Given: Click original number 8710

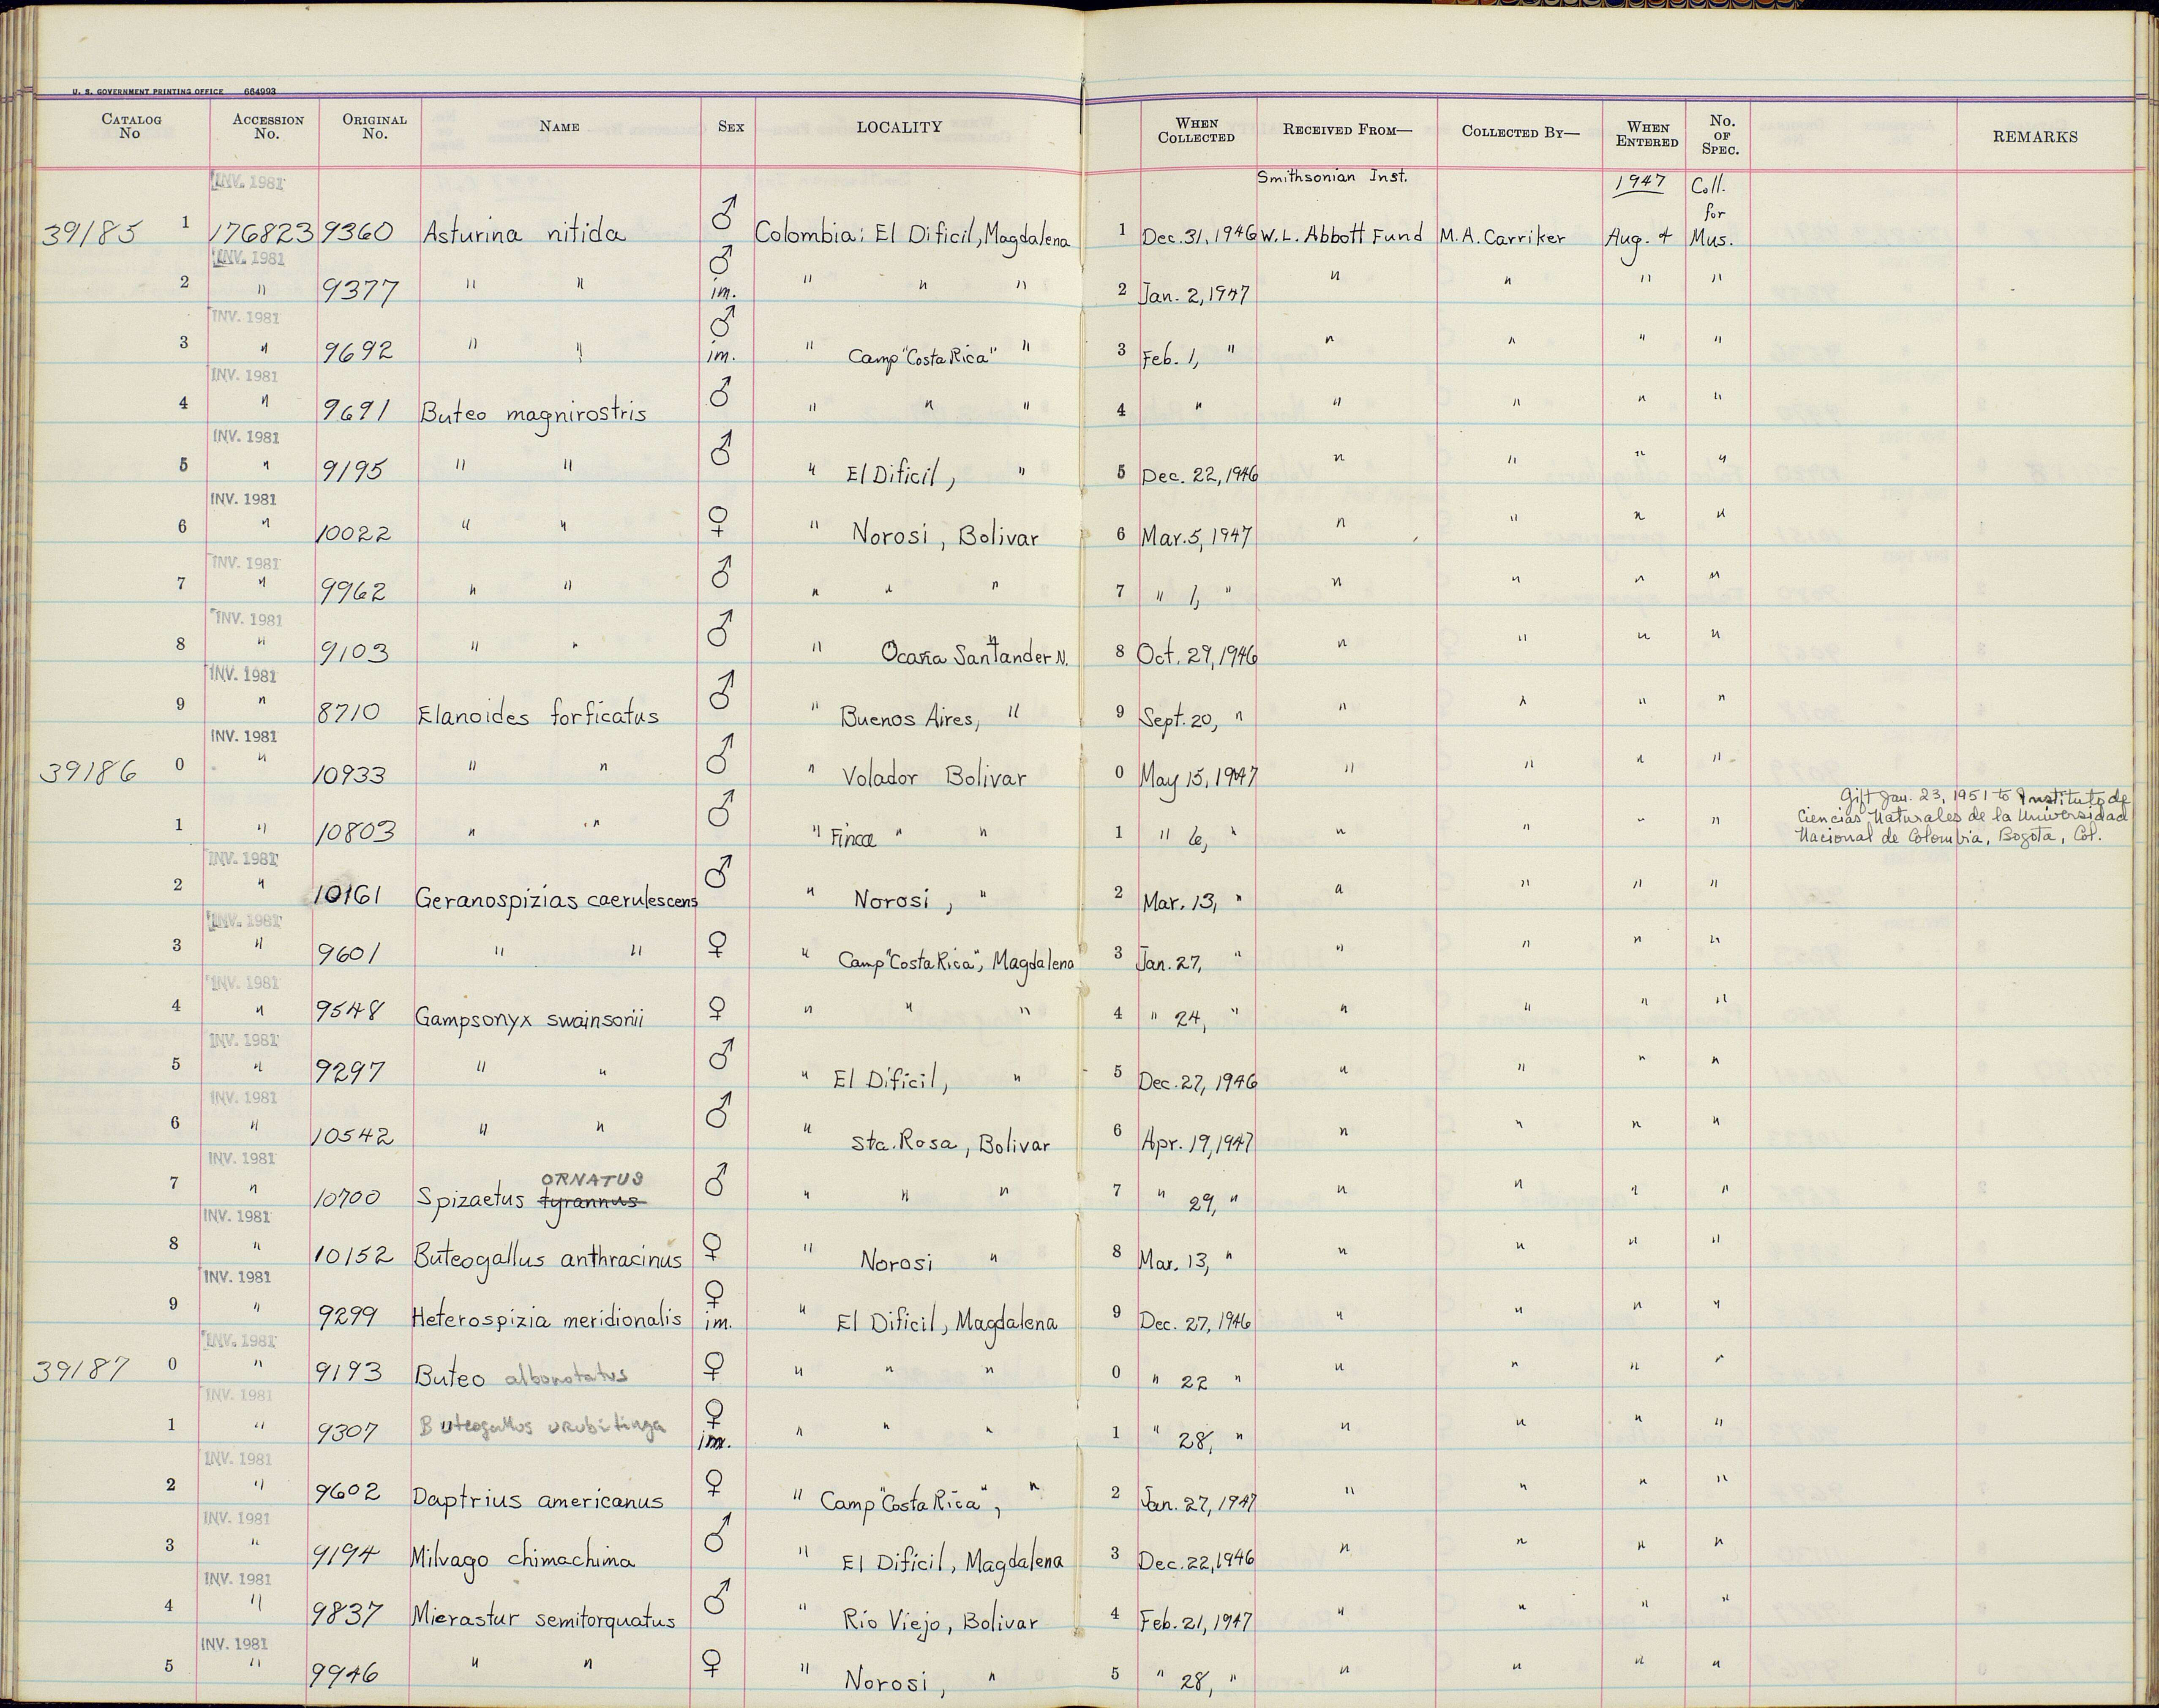Looking at the screenshot, I should (x=350, y=713).
